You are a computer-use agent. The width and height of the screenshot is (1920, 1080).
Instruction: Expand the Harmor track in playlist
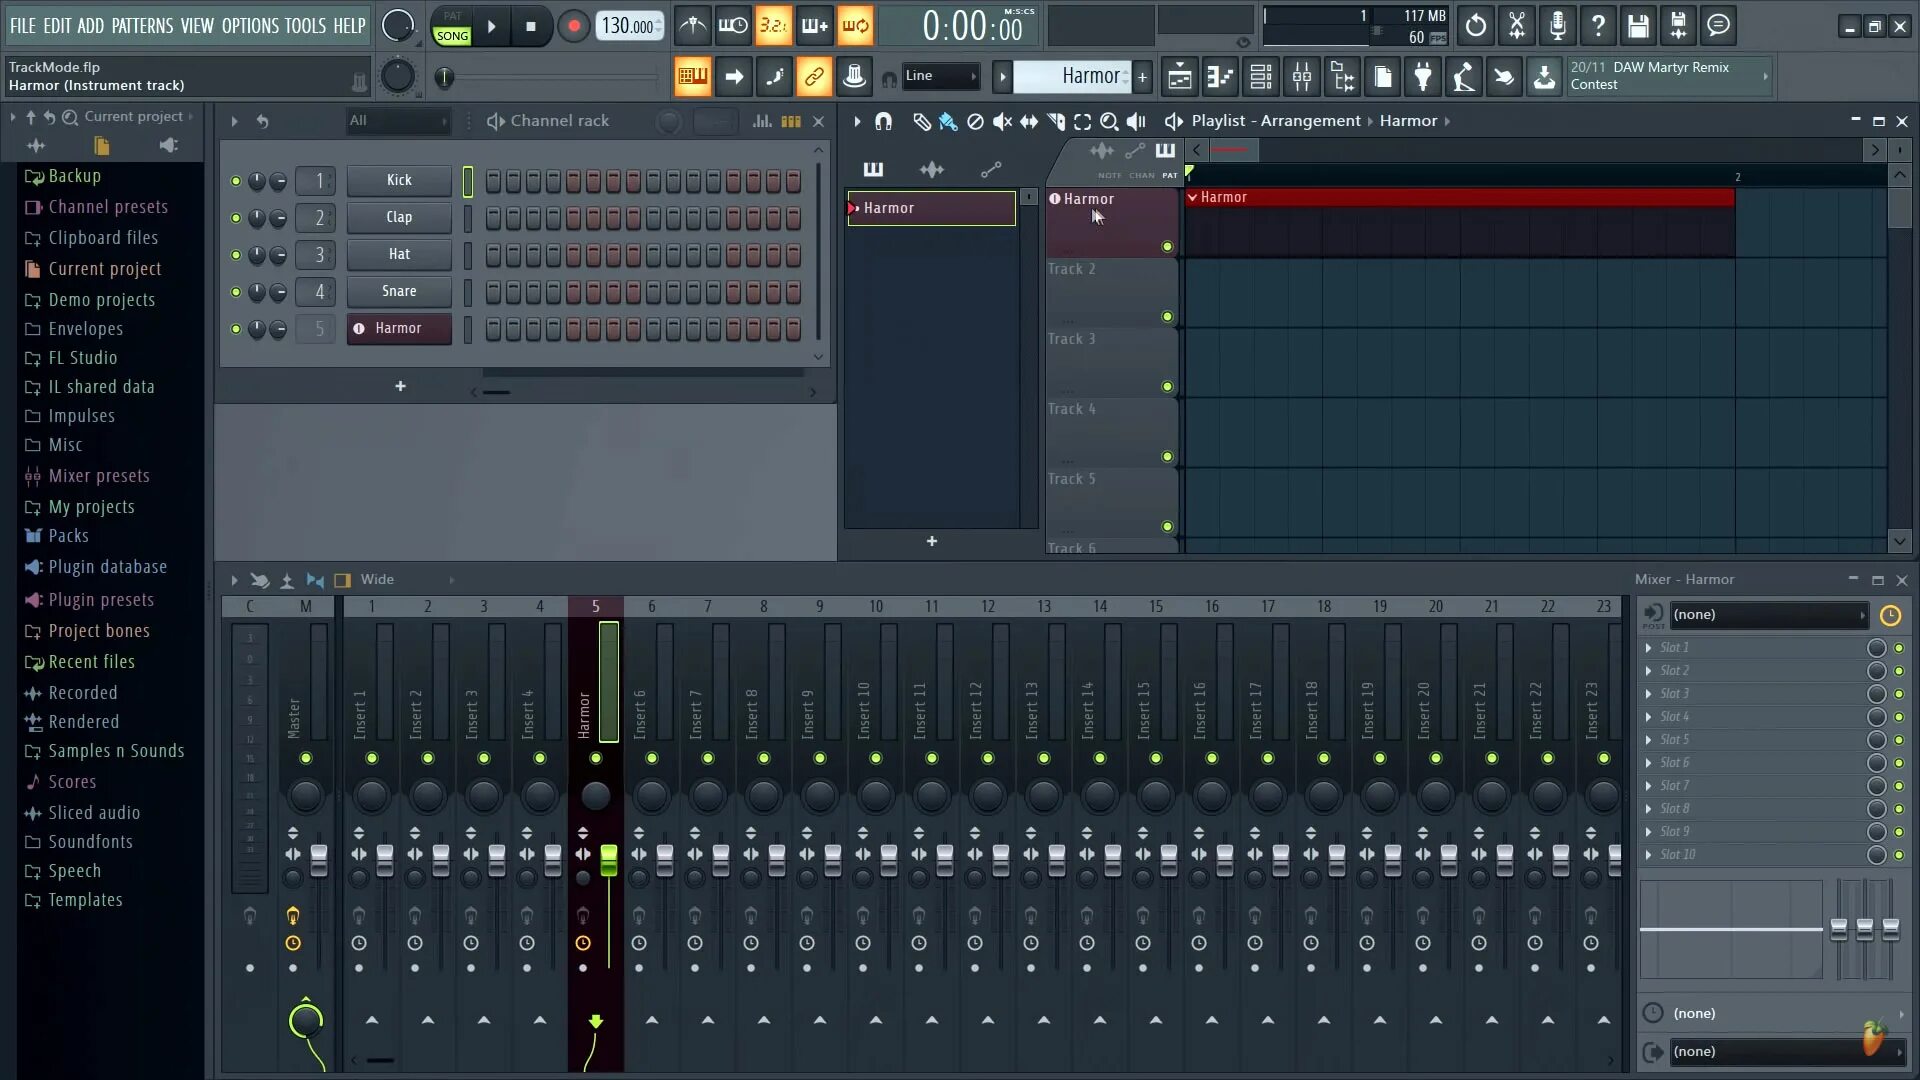(1056, 198)
